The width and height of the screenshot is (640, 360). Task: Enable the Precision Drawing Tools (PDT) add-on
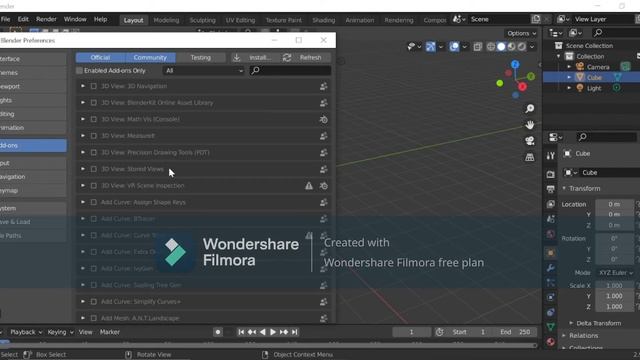point(94,153)
